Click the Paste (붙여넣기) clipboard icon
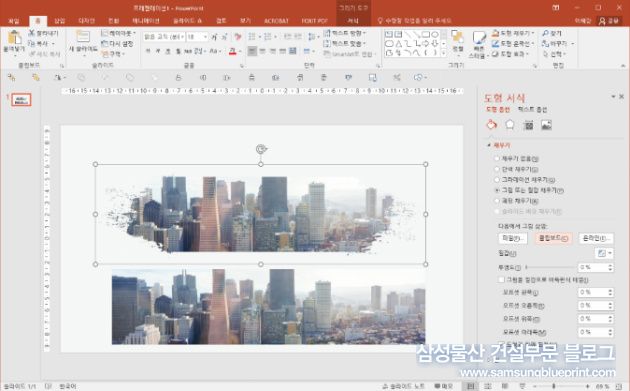This screenshot has height=391, width=630. [14, 37]
